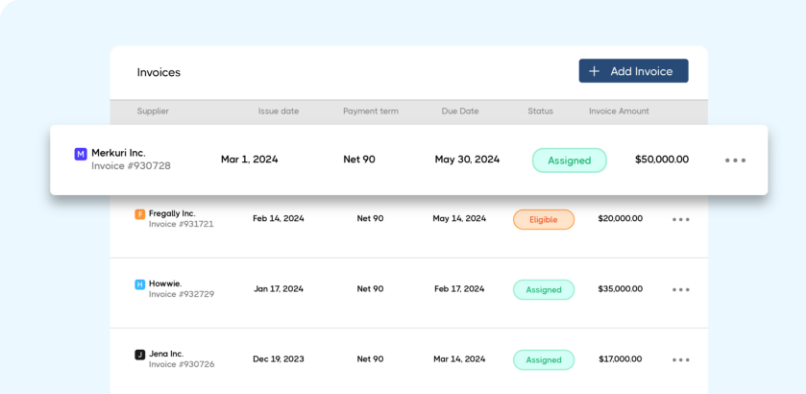Click the Invoices panel title
This screenshot has width=806, height=394.
click(x=158, y=73)
